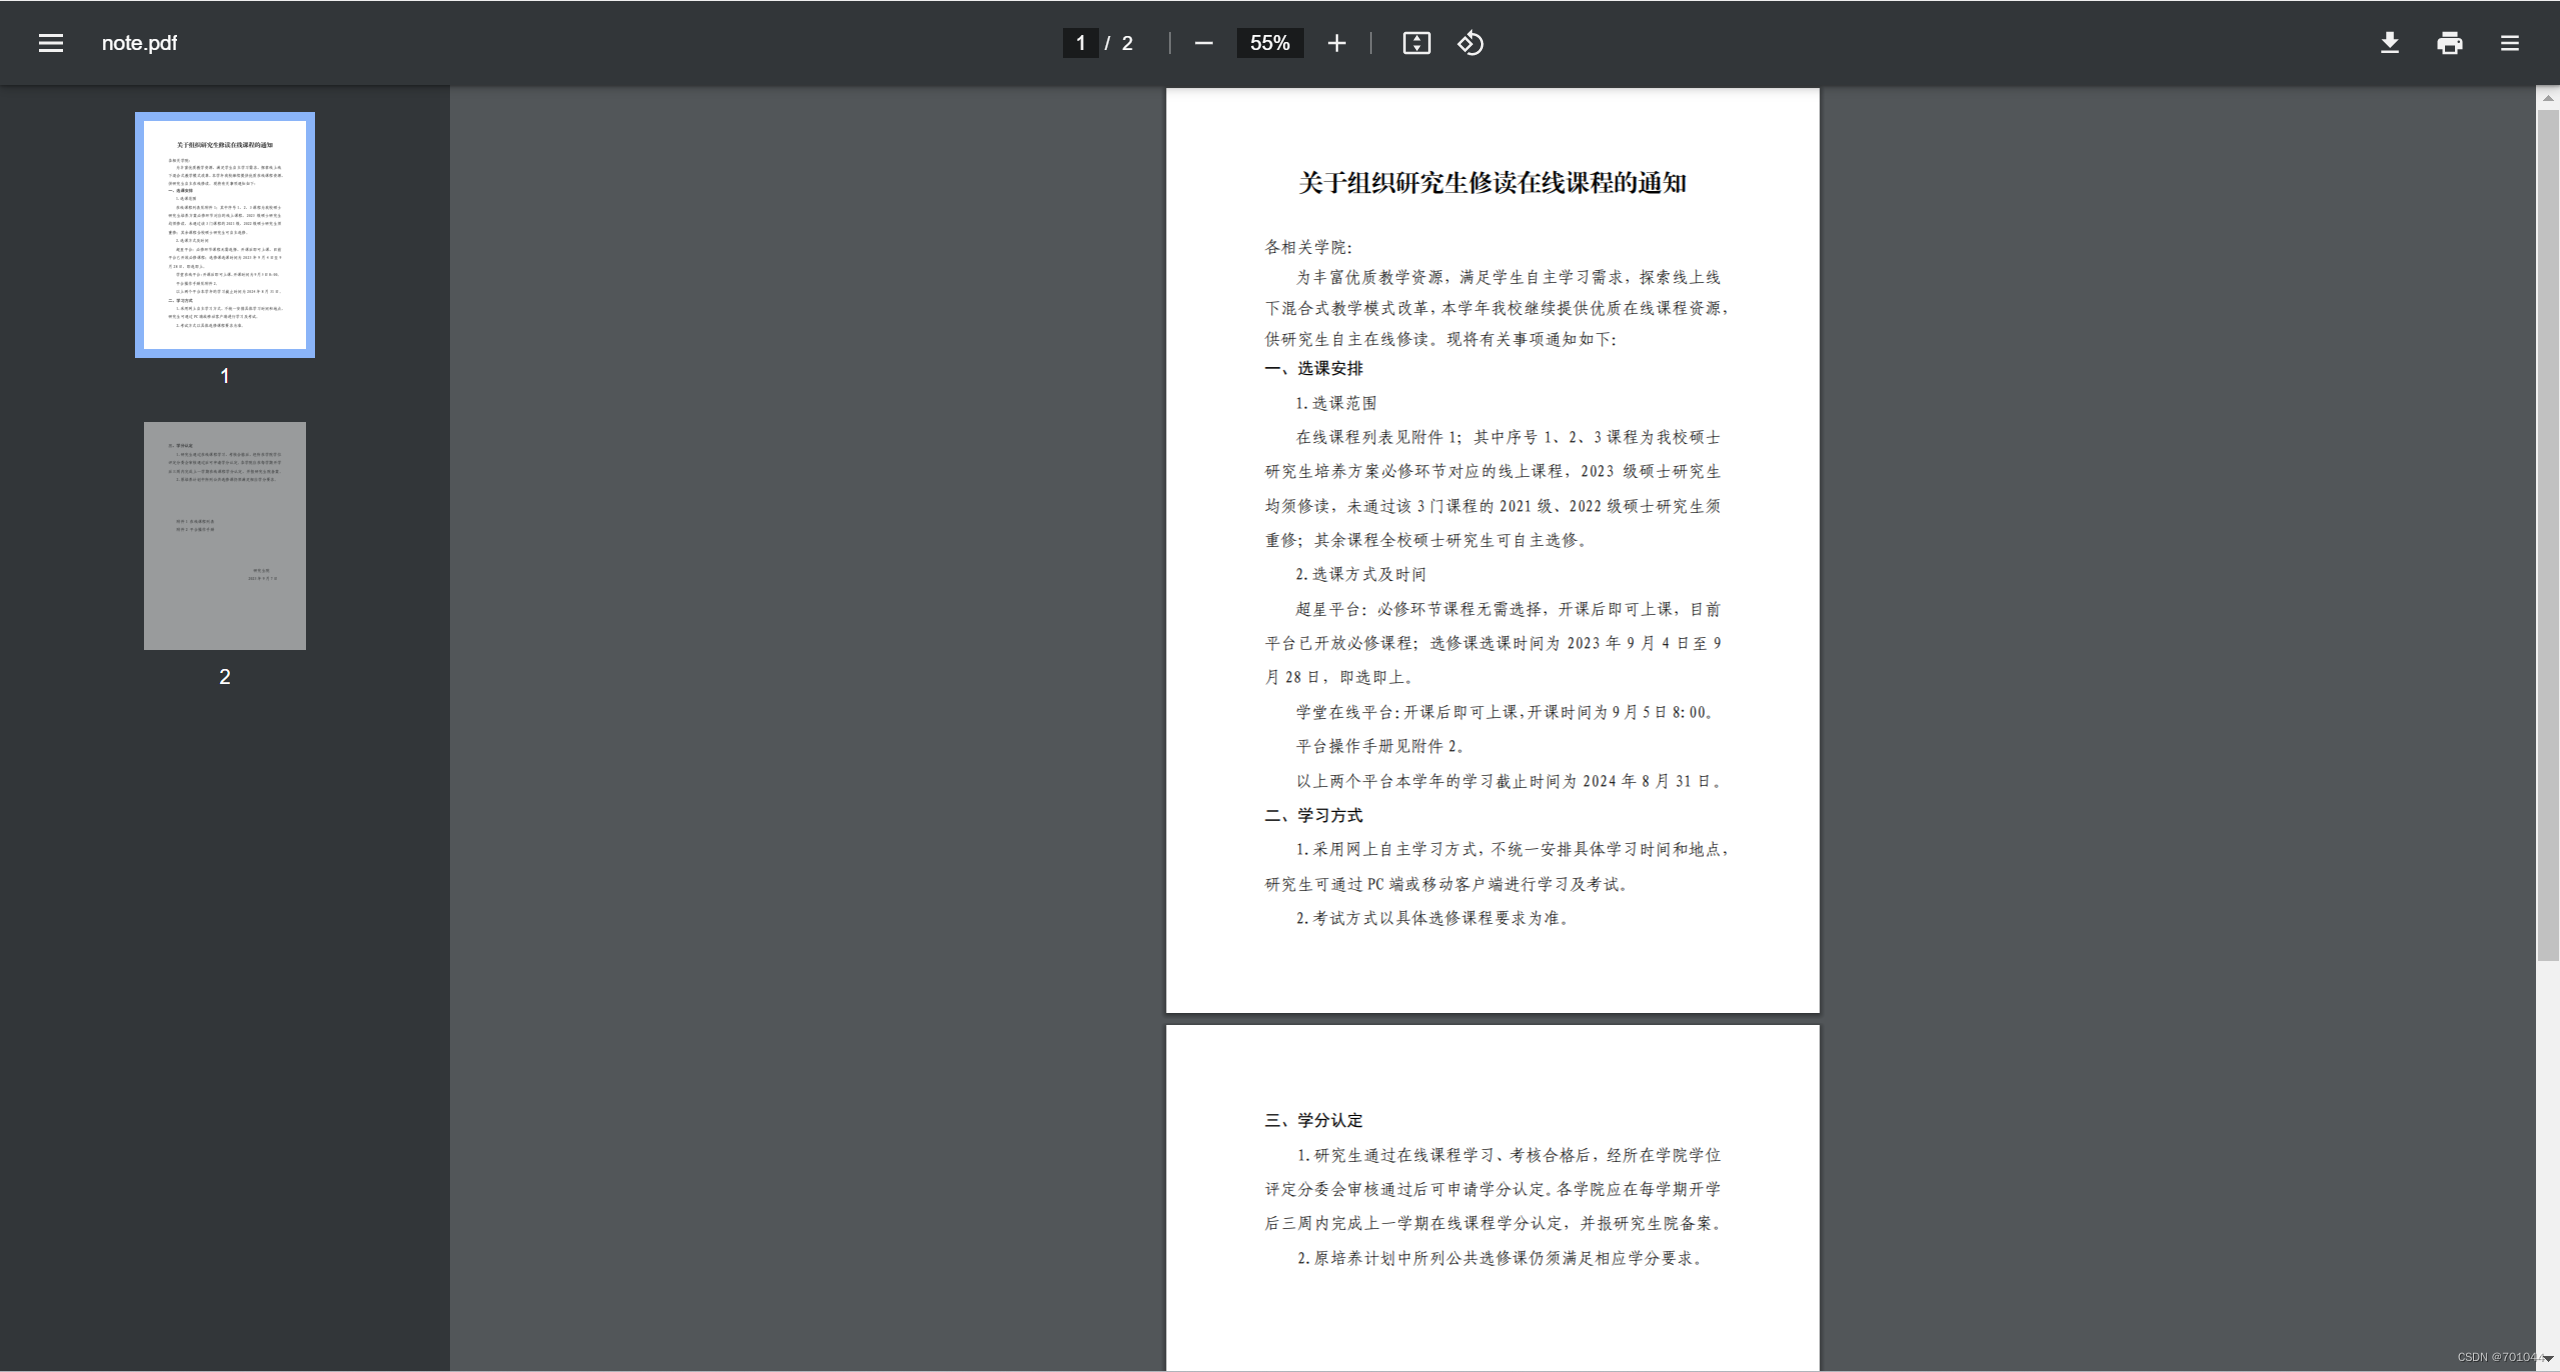This screenshot has width=2560, height=1372.
Task: Download the PDF file
Action: click(2390, 43)
